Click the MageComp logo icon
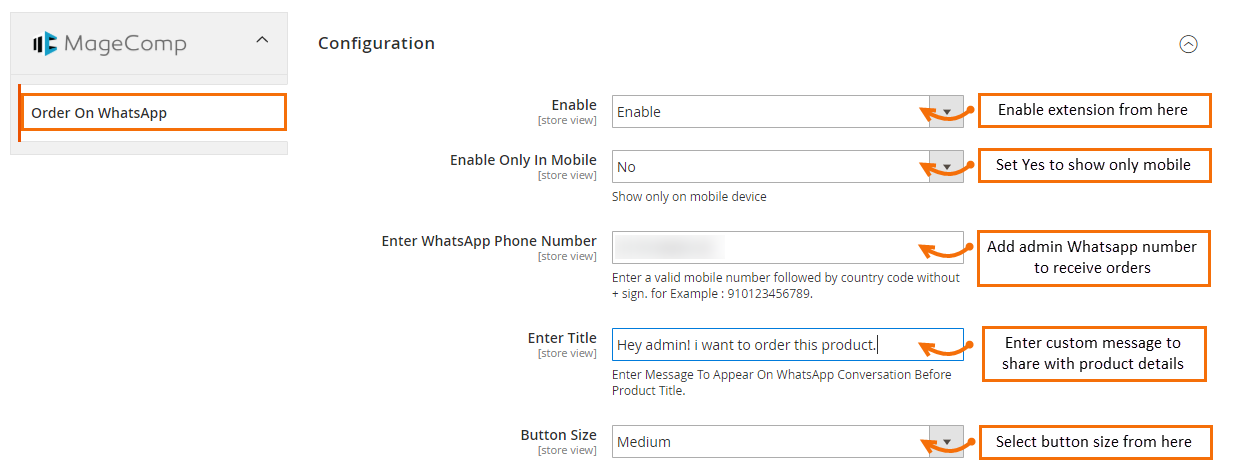The height and width of the screenshot is (472, 1235). [45, 43]
